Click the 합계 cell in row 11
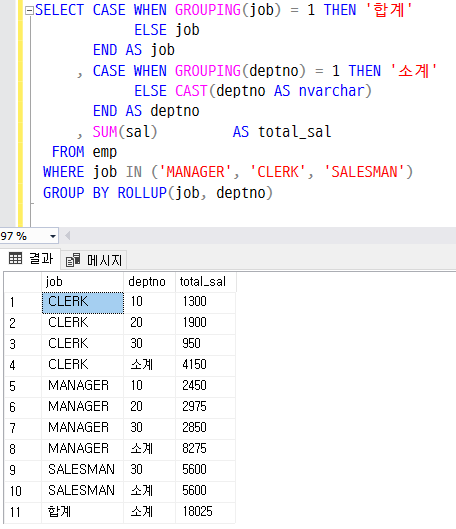This screenshot has height=529, width=456. 83,512
